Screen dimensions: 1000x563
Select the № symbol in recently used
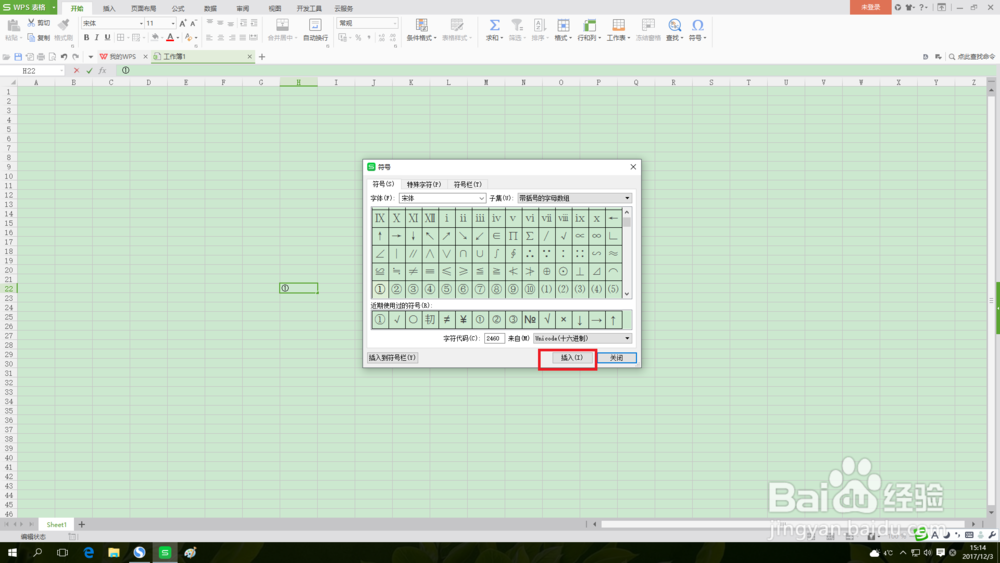point(530,319)
